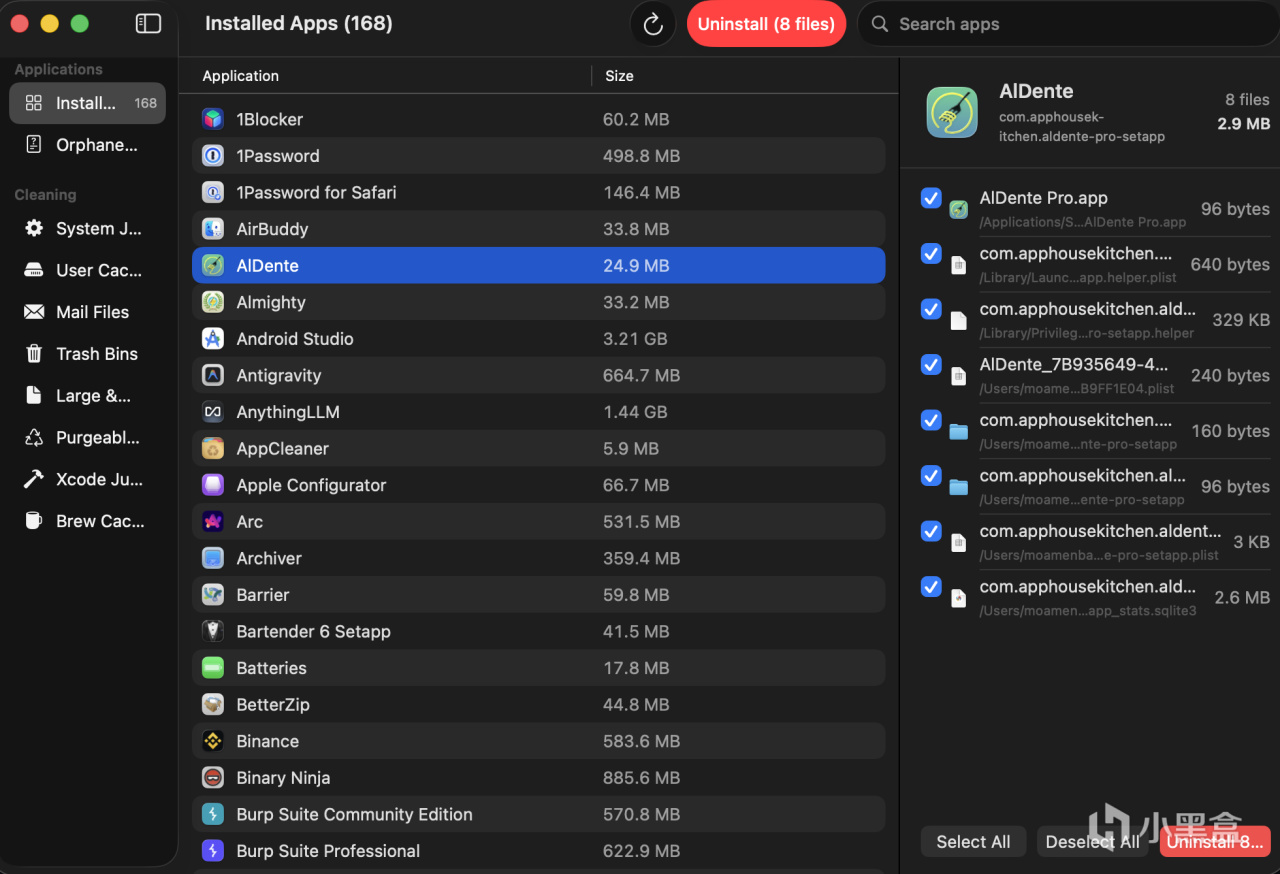1280x874 pixels.
Task: Select Installed apps in the sidebar
Action: click(x=87, y=103)
